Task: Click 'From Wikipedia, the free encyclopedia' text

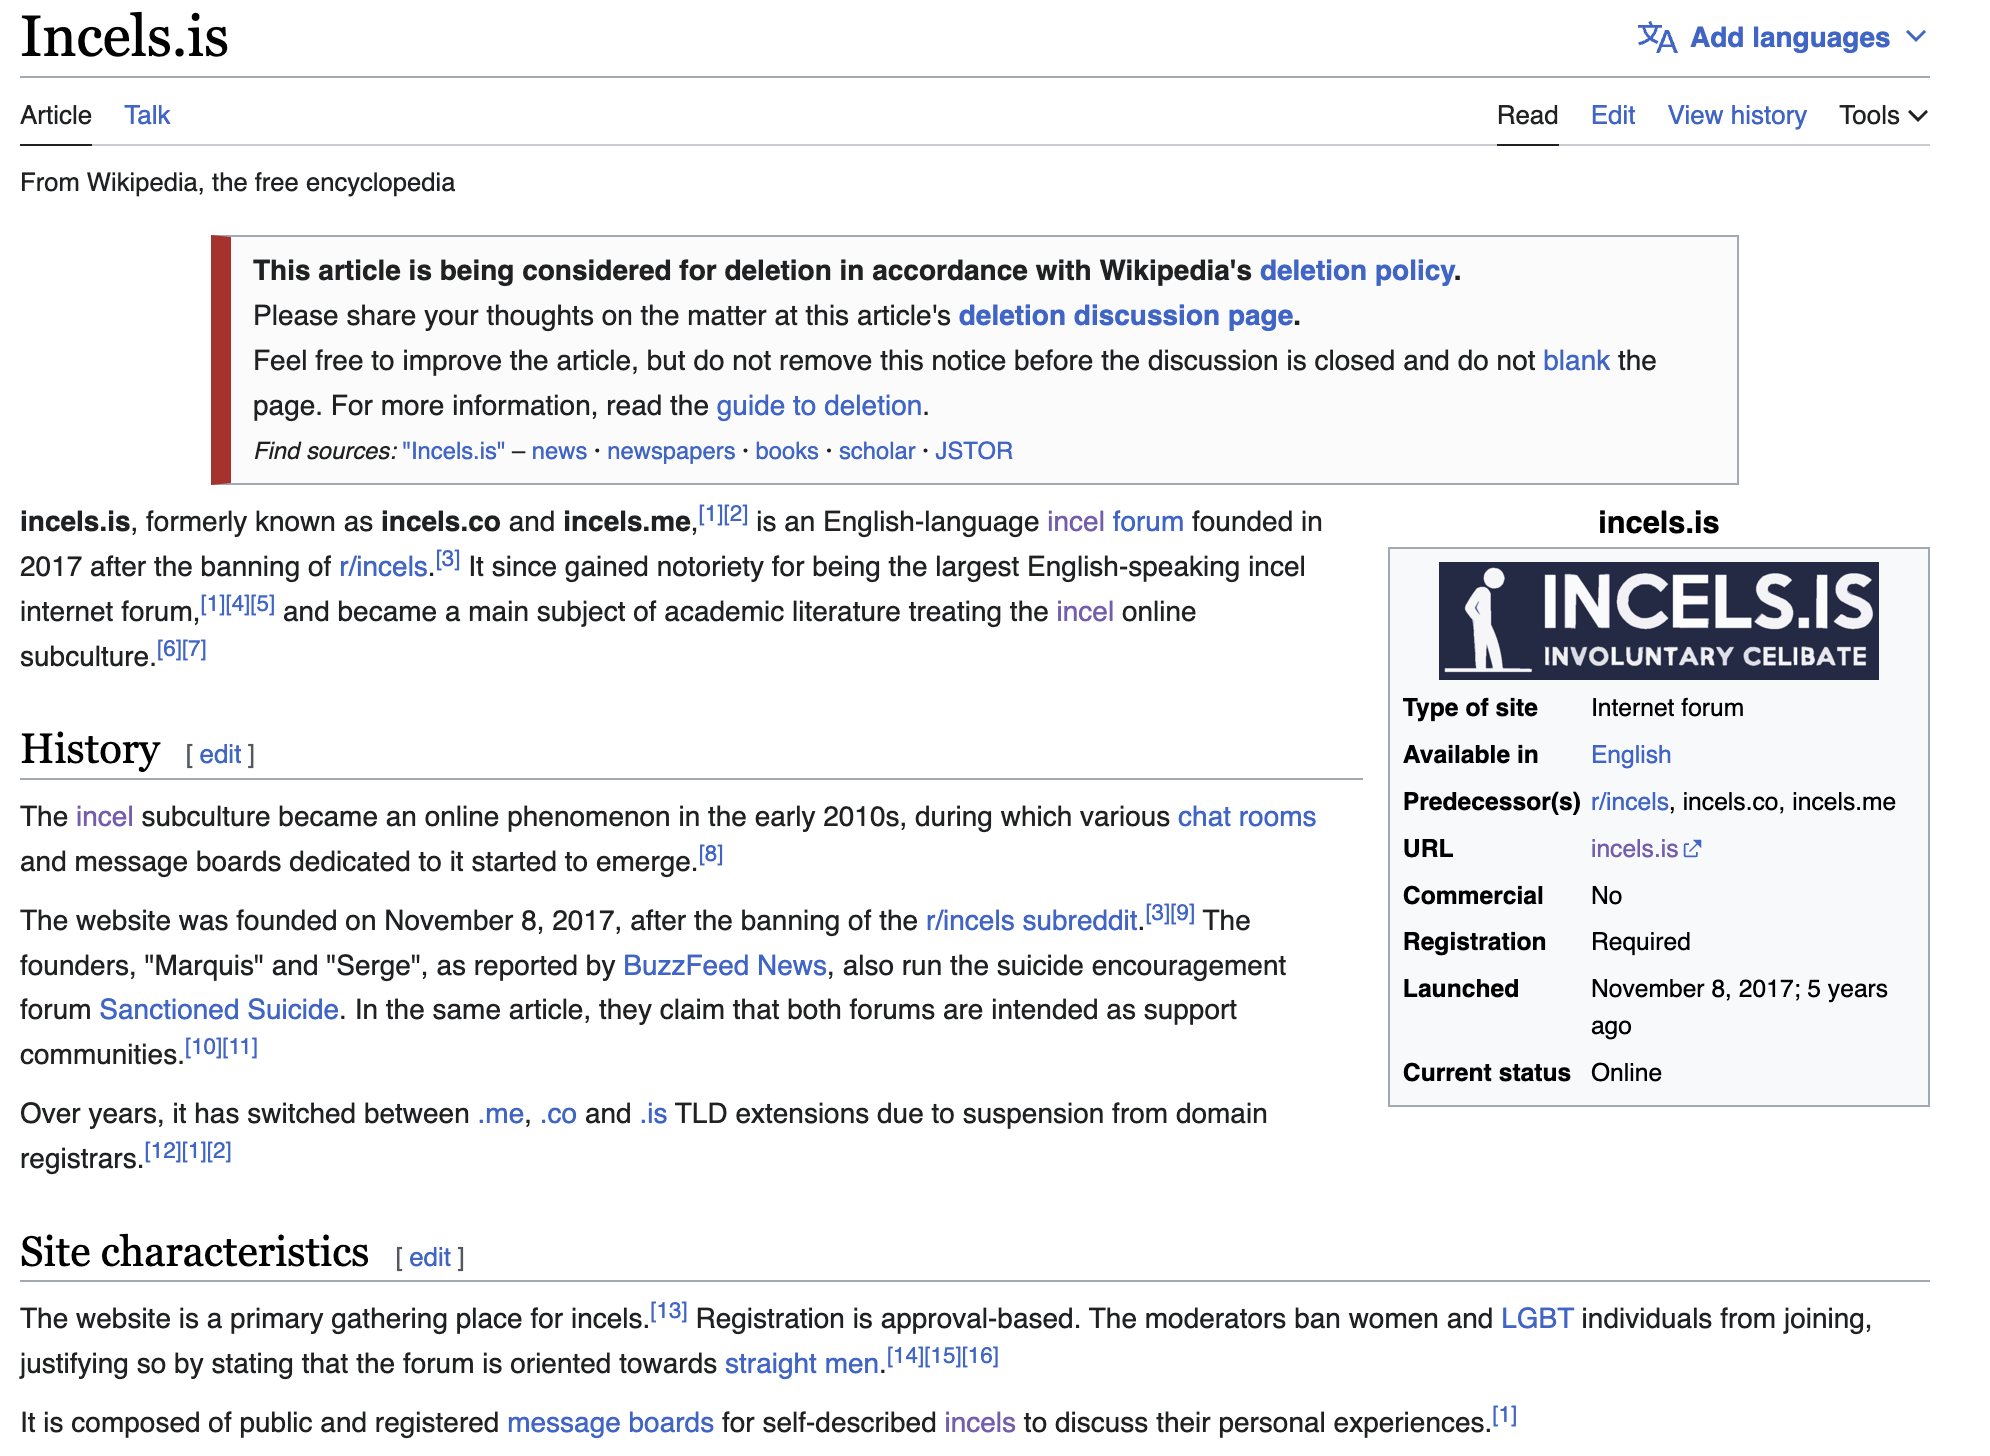Action: pyautogui.click(x=237, y=182)
